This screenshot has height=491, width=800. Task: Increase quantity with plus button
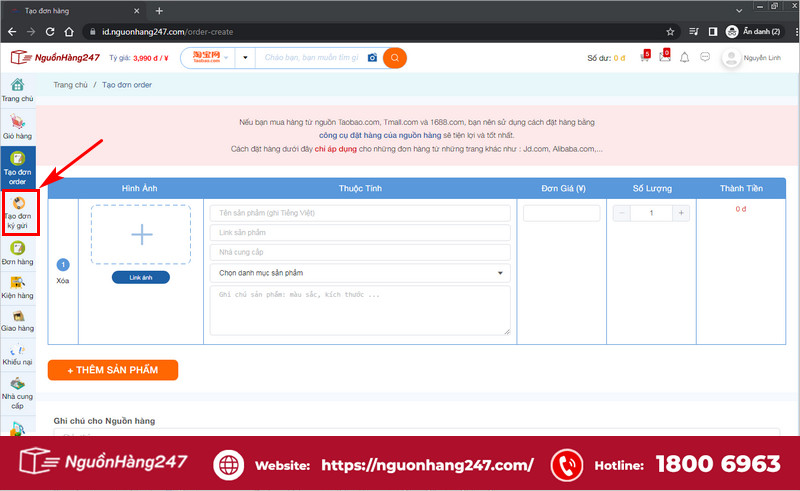pos(681,213)
